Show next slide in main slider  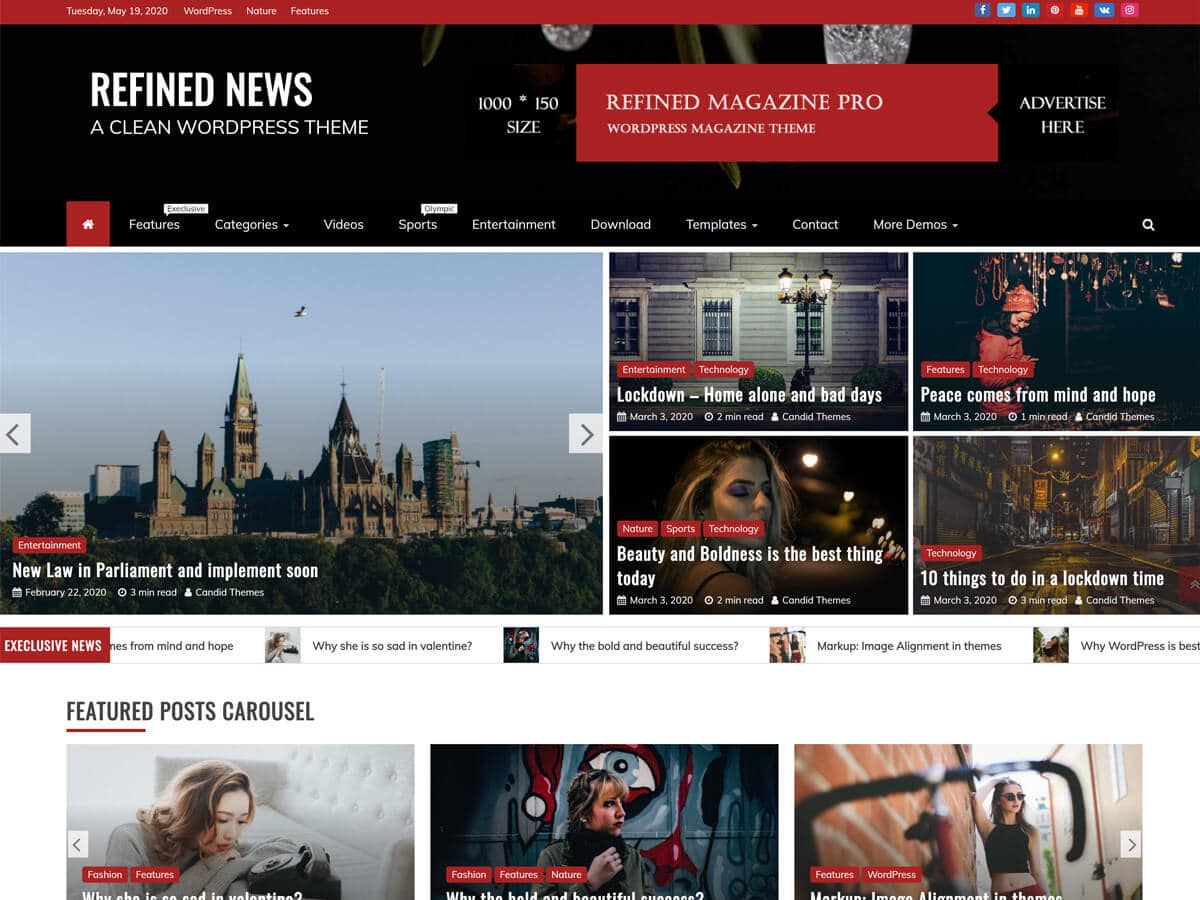pyautogui.click(x=586, y=434)
